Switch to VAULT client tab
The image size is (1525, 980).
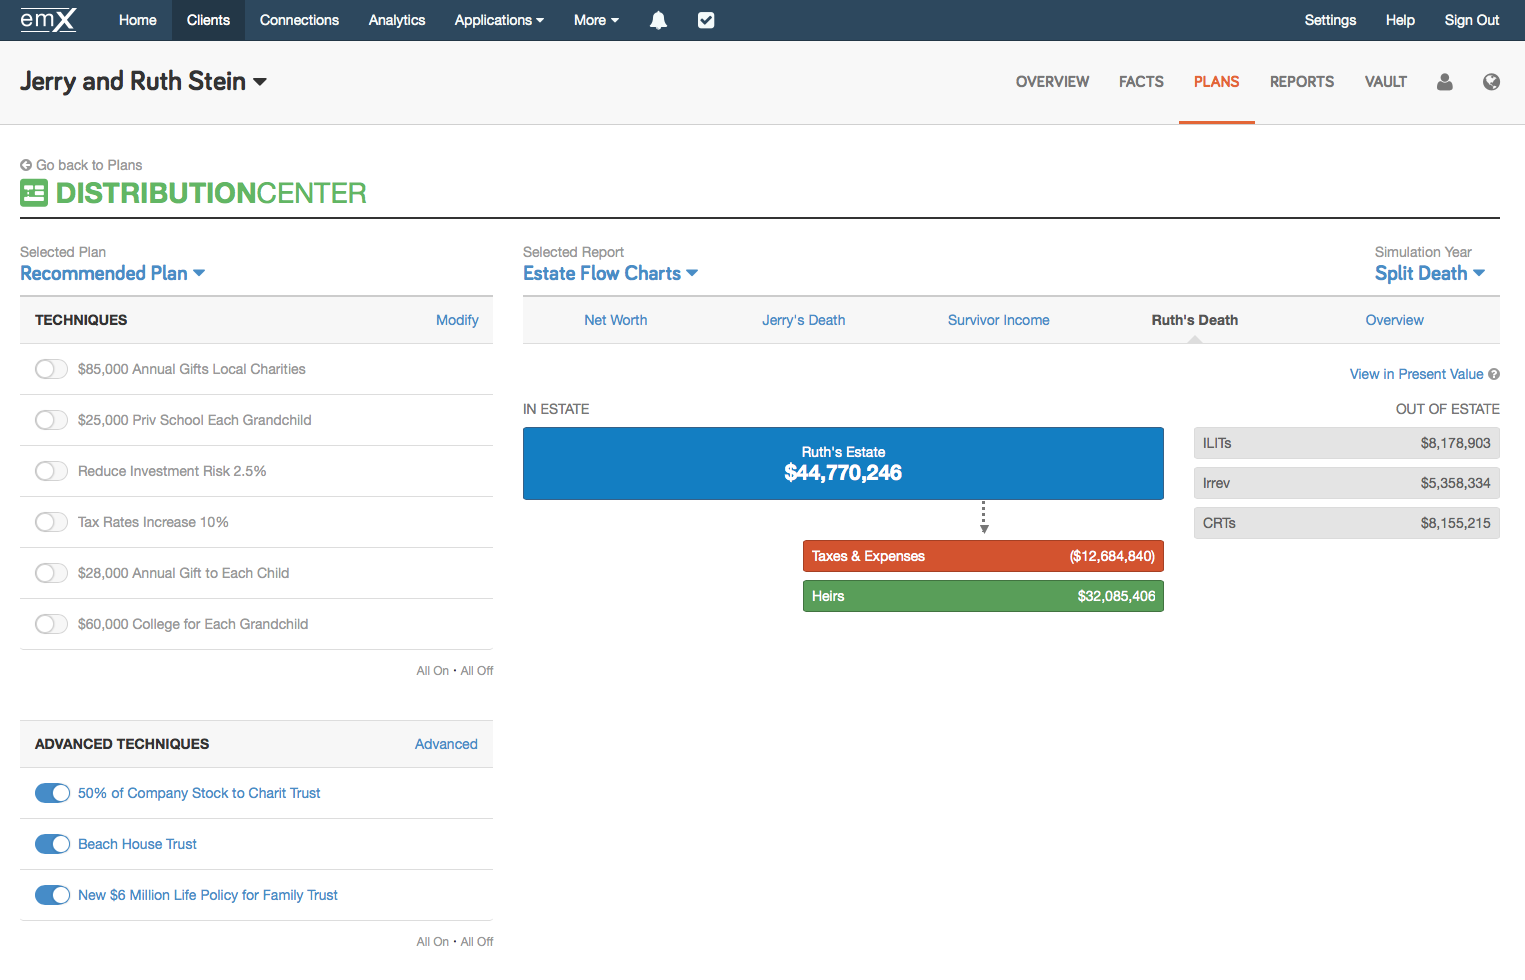point(1385,82)
